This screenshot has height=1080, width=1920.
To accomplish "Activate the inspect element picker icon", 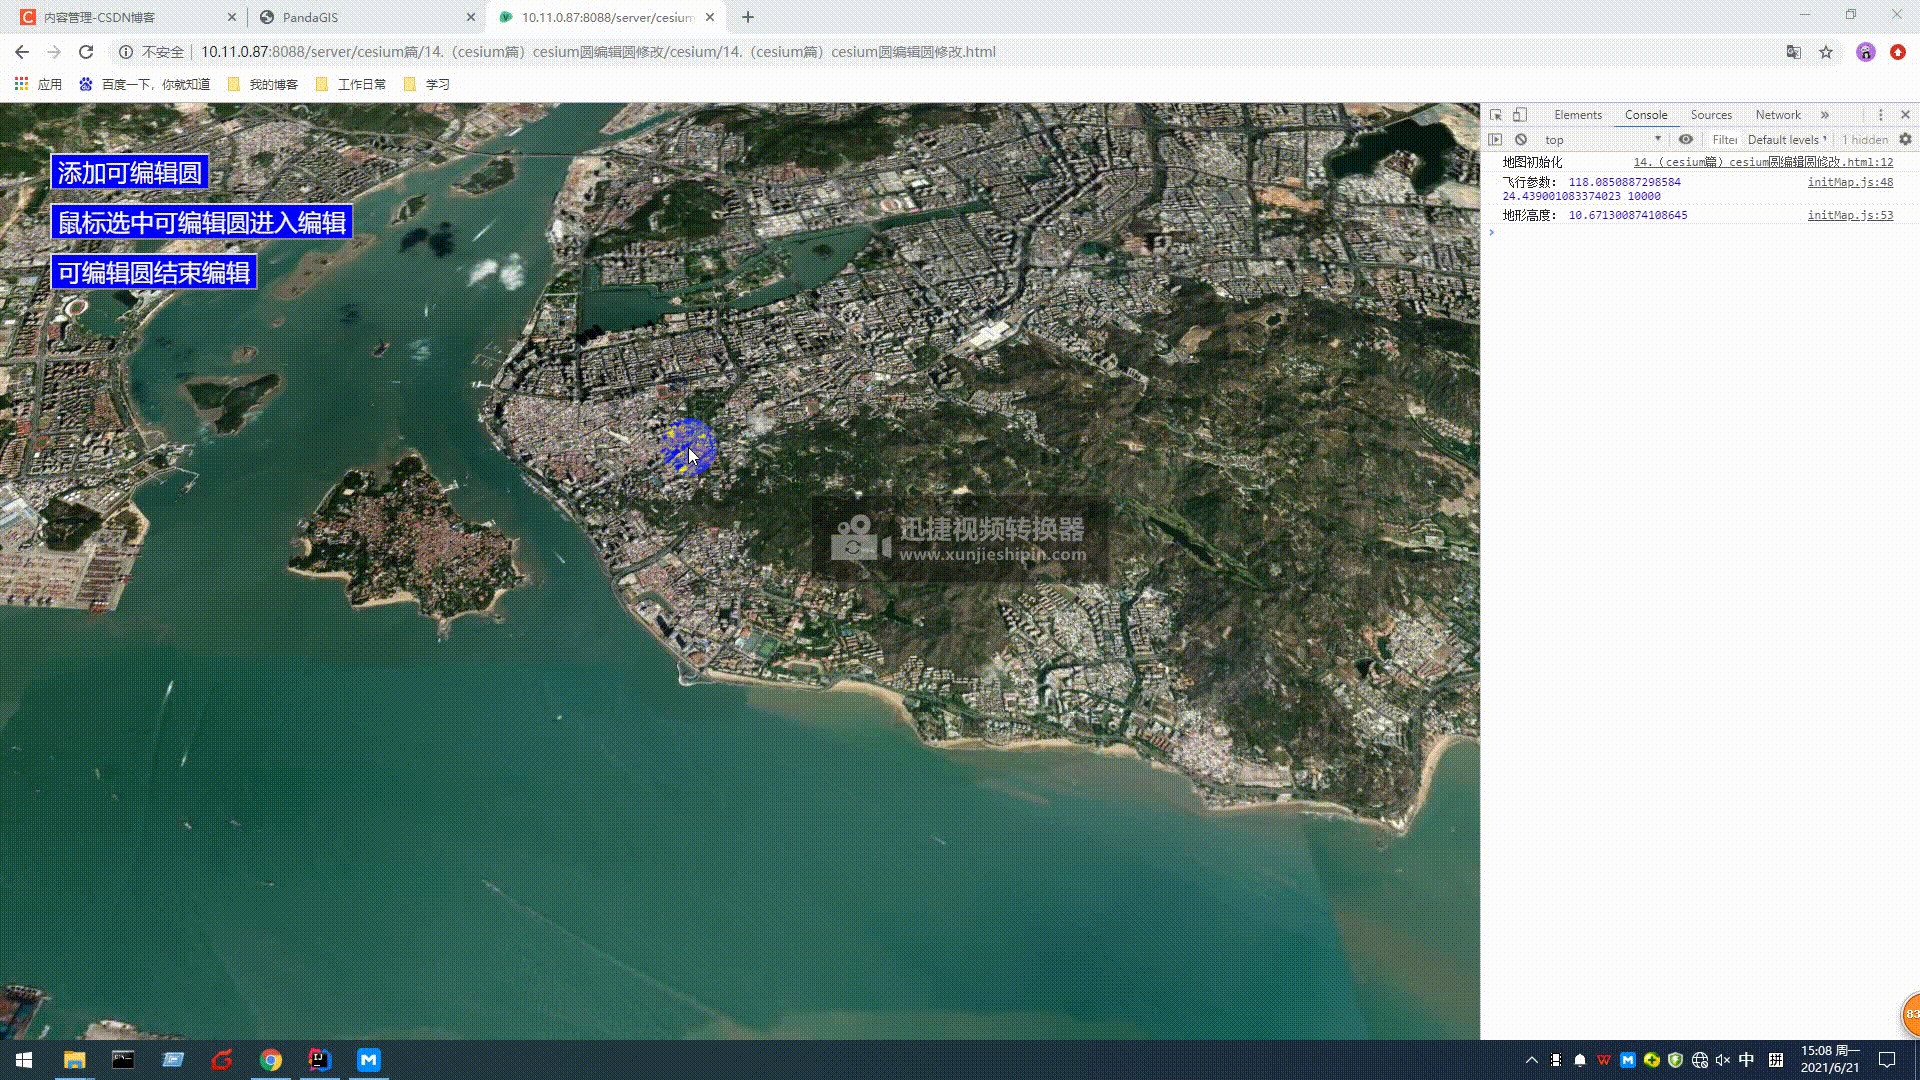I will tap(1496, 115).
